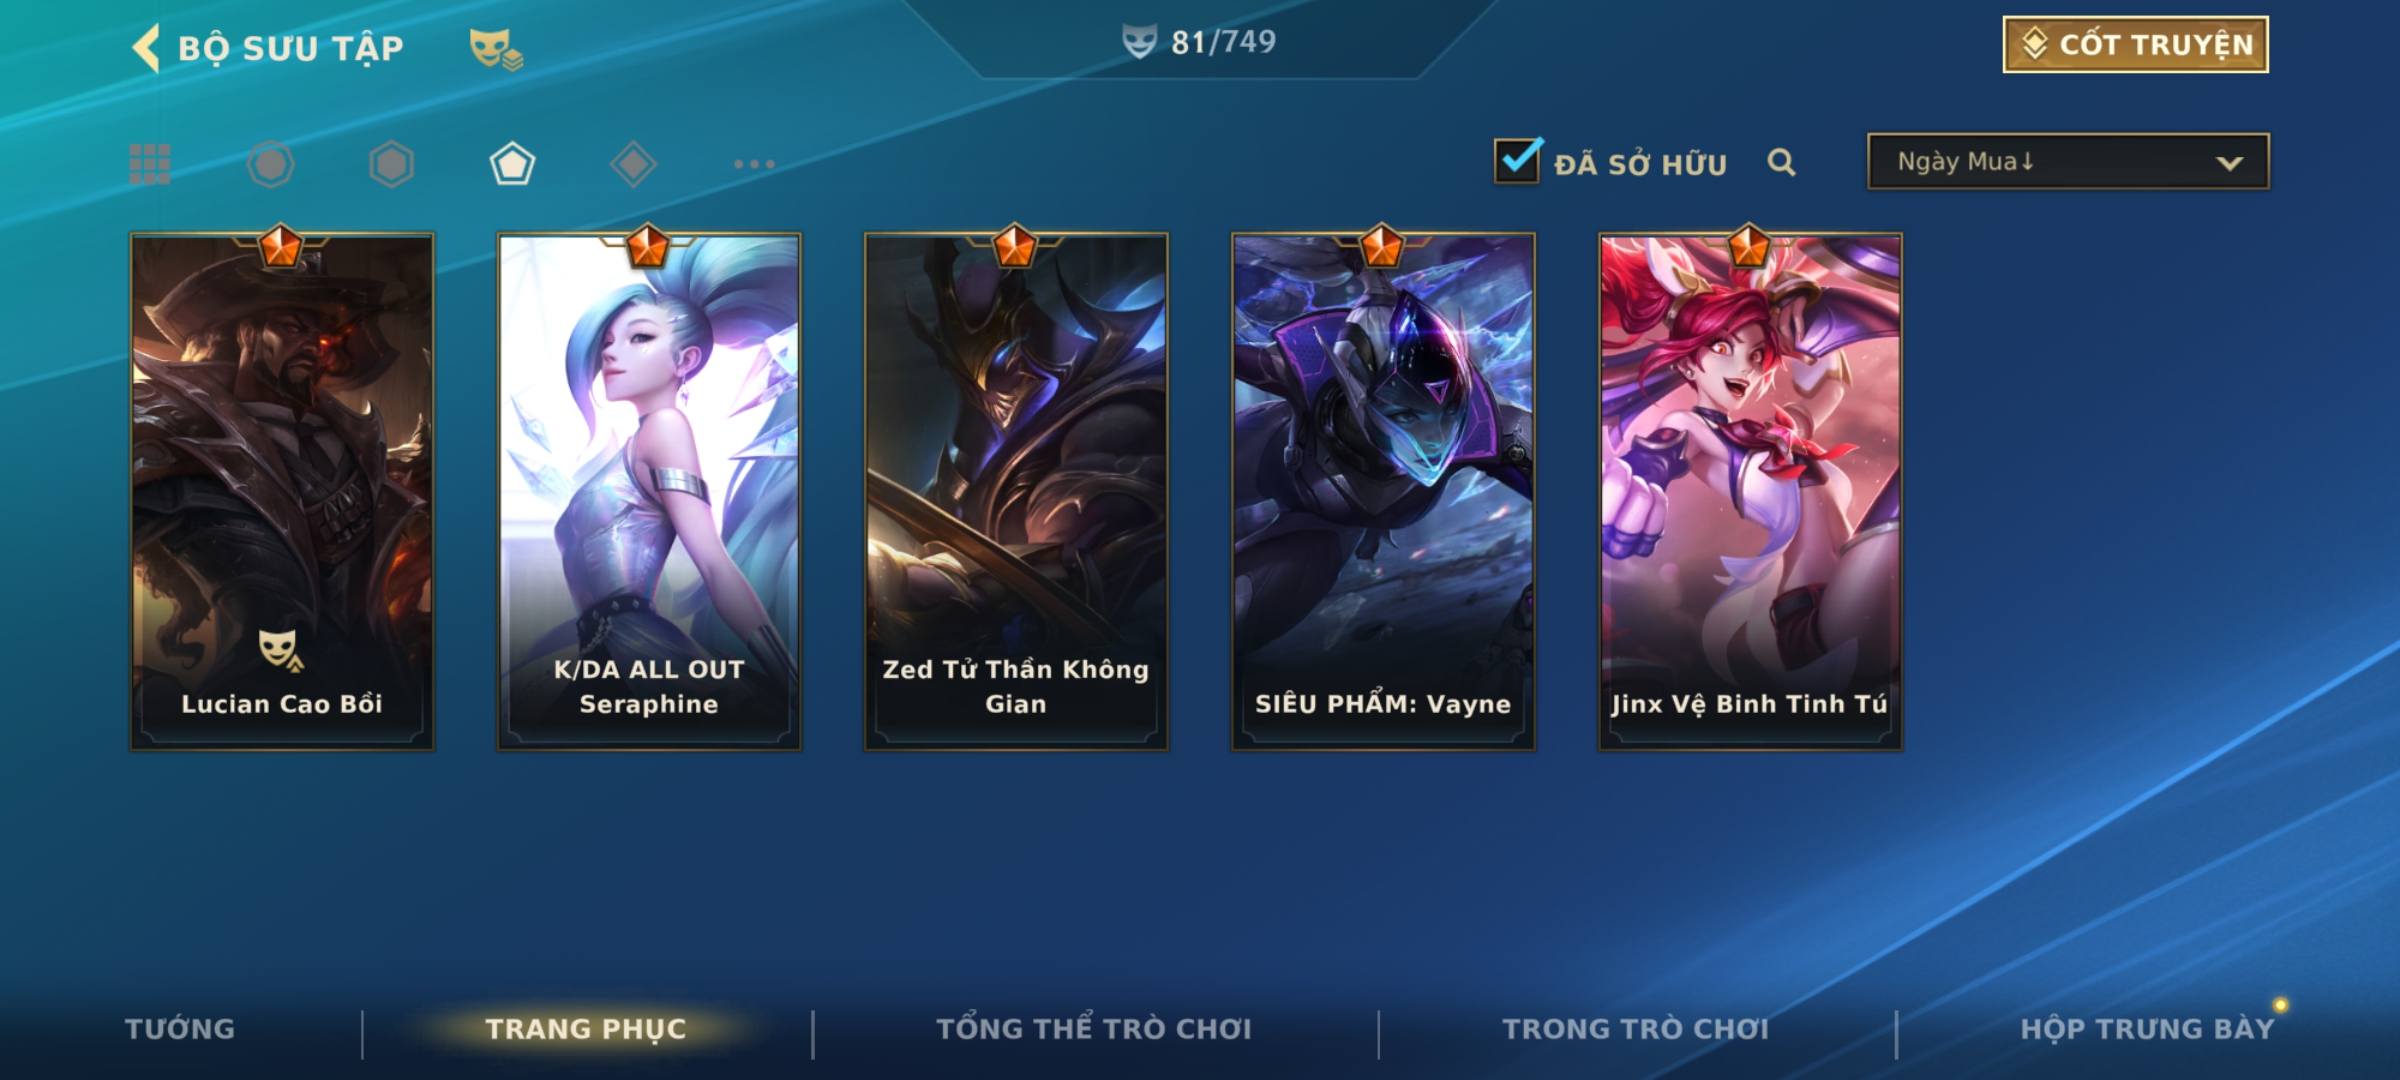Filter by the diamond rarity icon

point(633,164)
